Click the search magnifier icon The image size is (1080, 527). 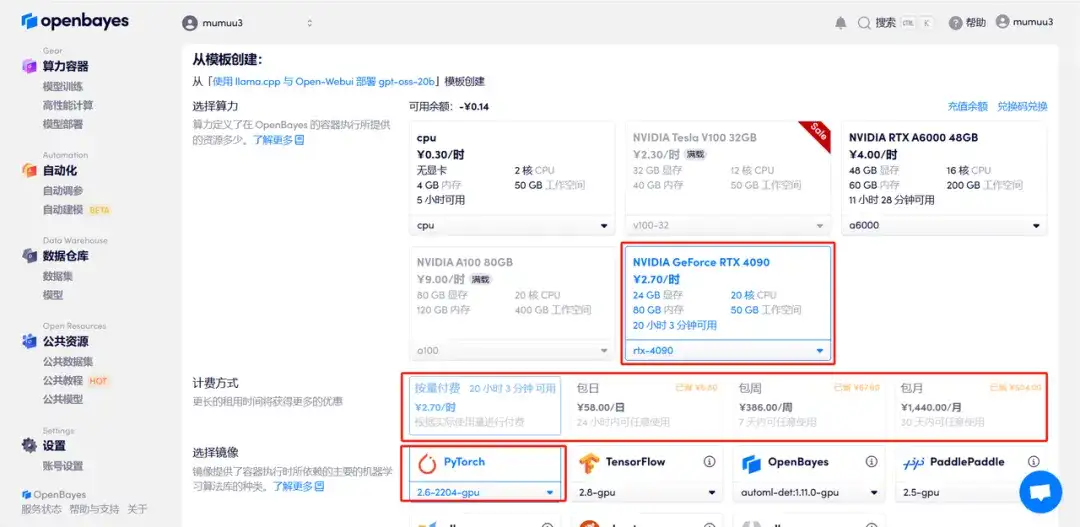pyautogui.click(x=864, y=23)
